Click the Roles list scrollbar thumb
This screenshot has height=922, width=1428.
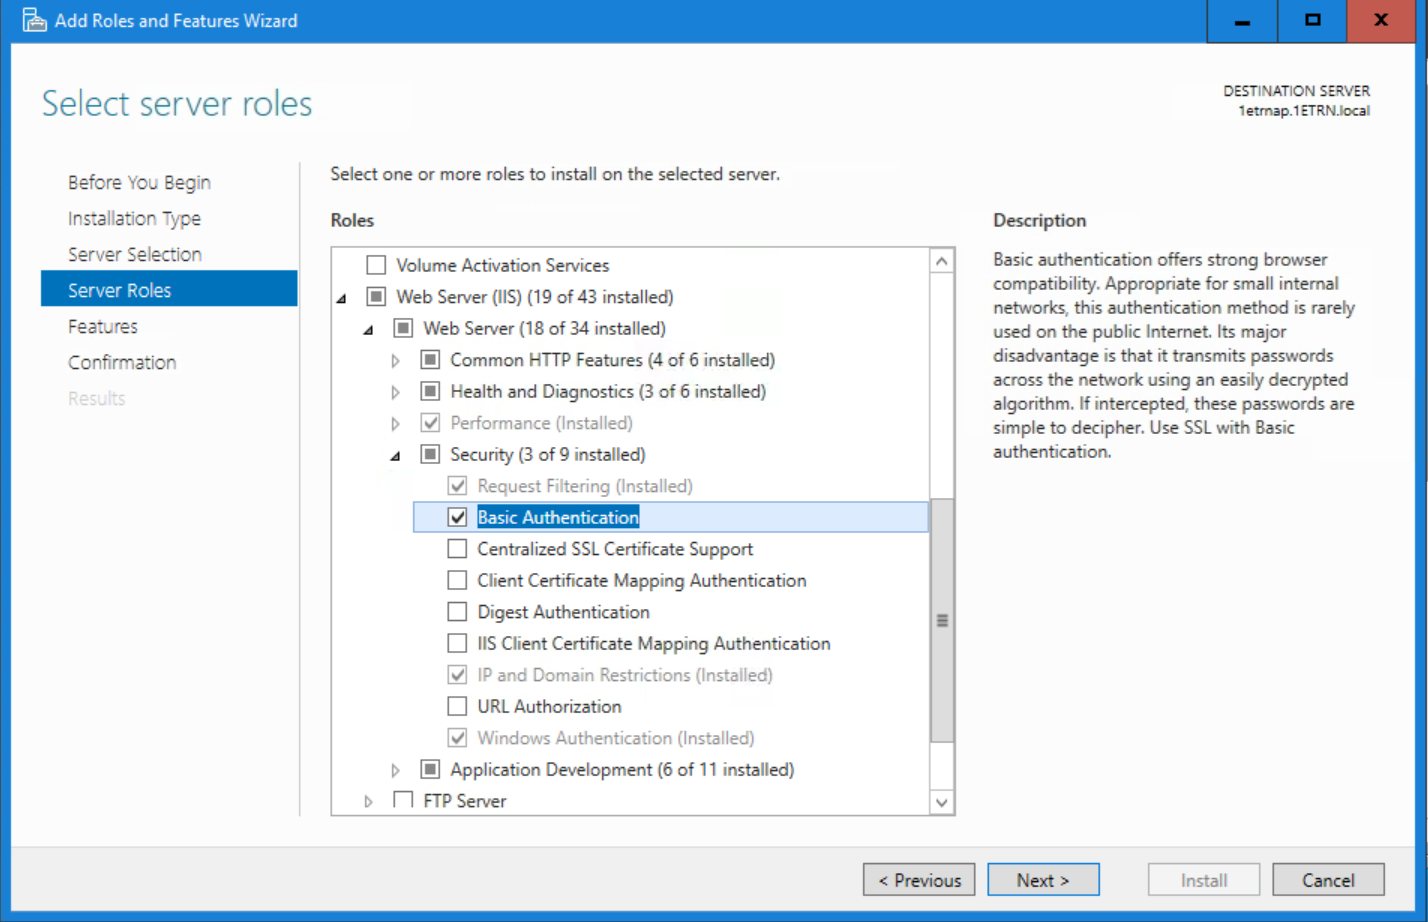pos(941,620)
